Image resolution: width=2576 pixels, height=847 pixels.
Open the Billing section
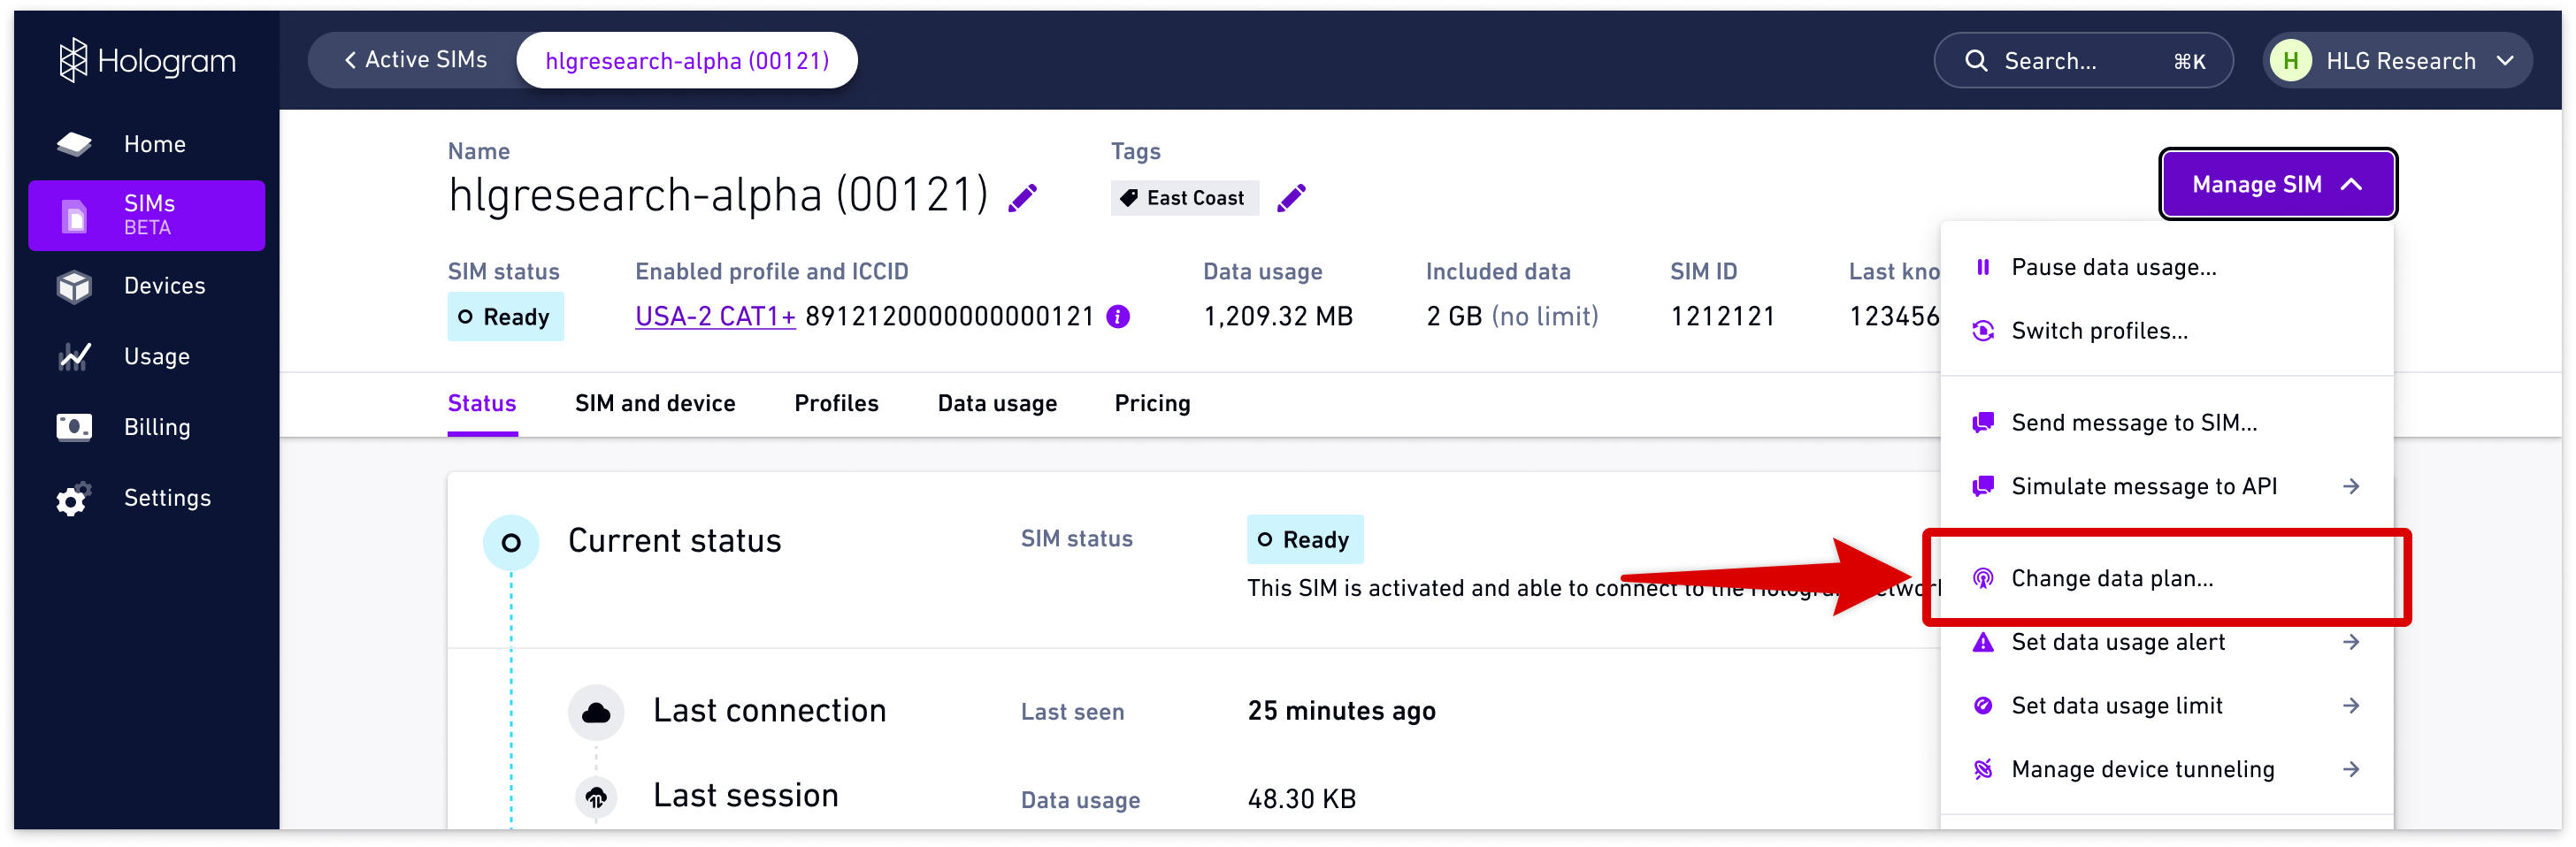tap(147, 427)
